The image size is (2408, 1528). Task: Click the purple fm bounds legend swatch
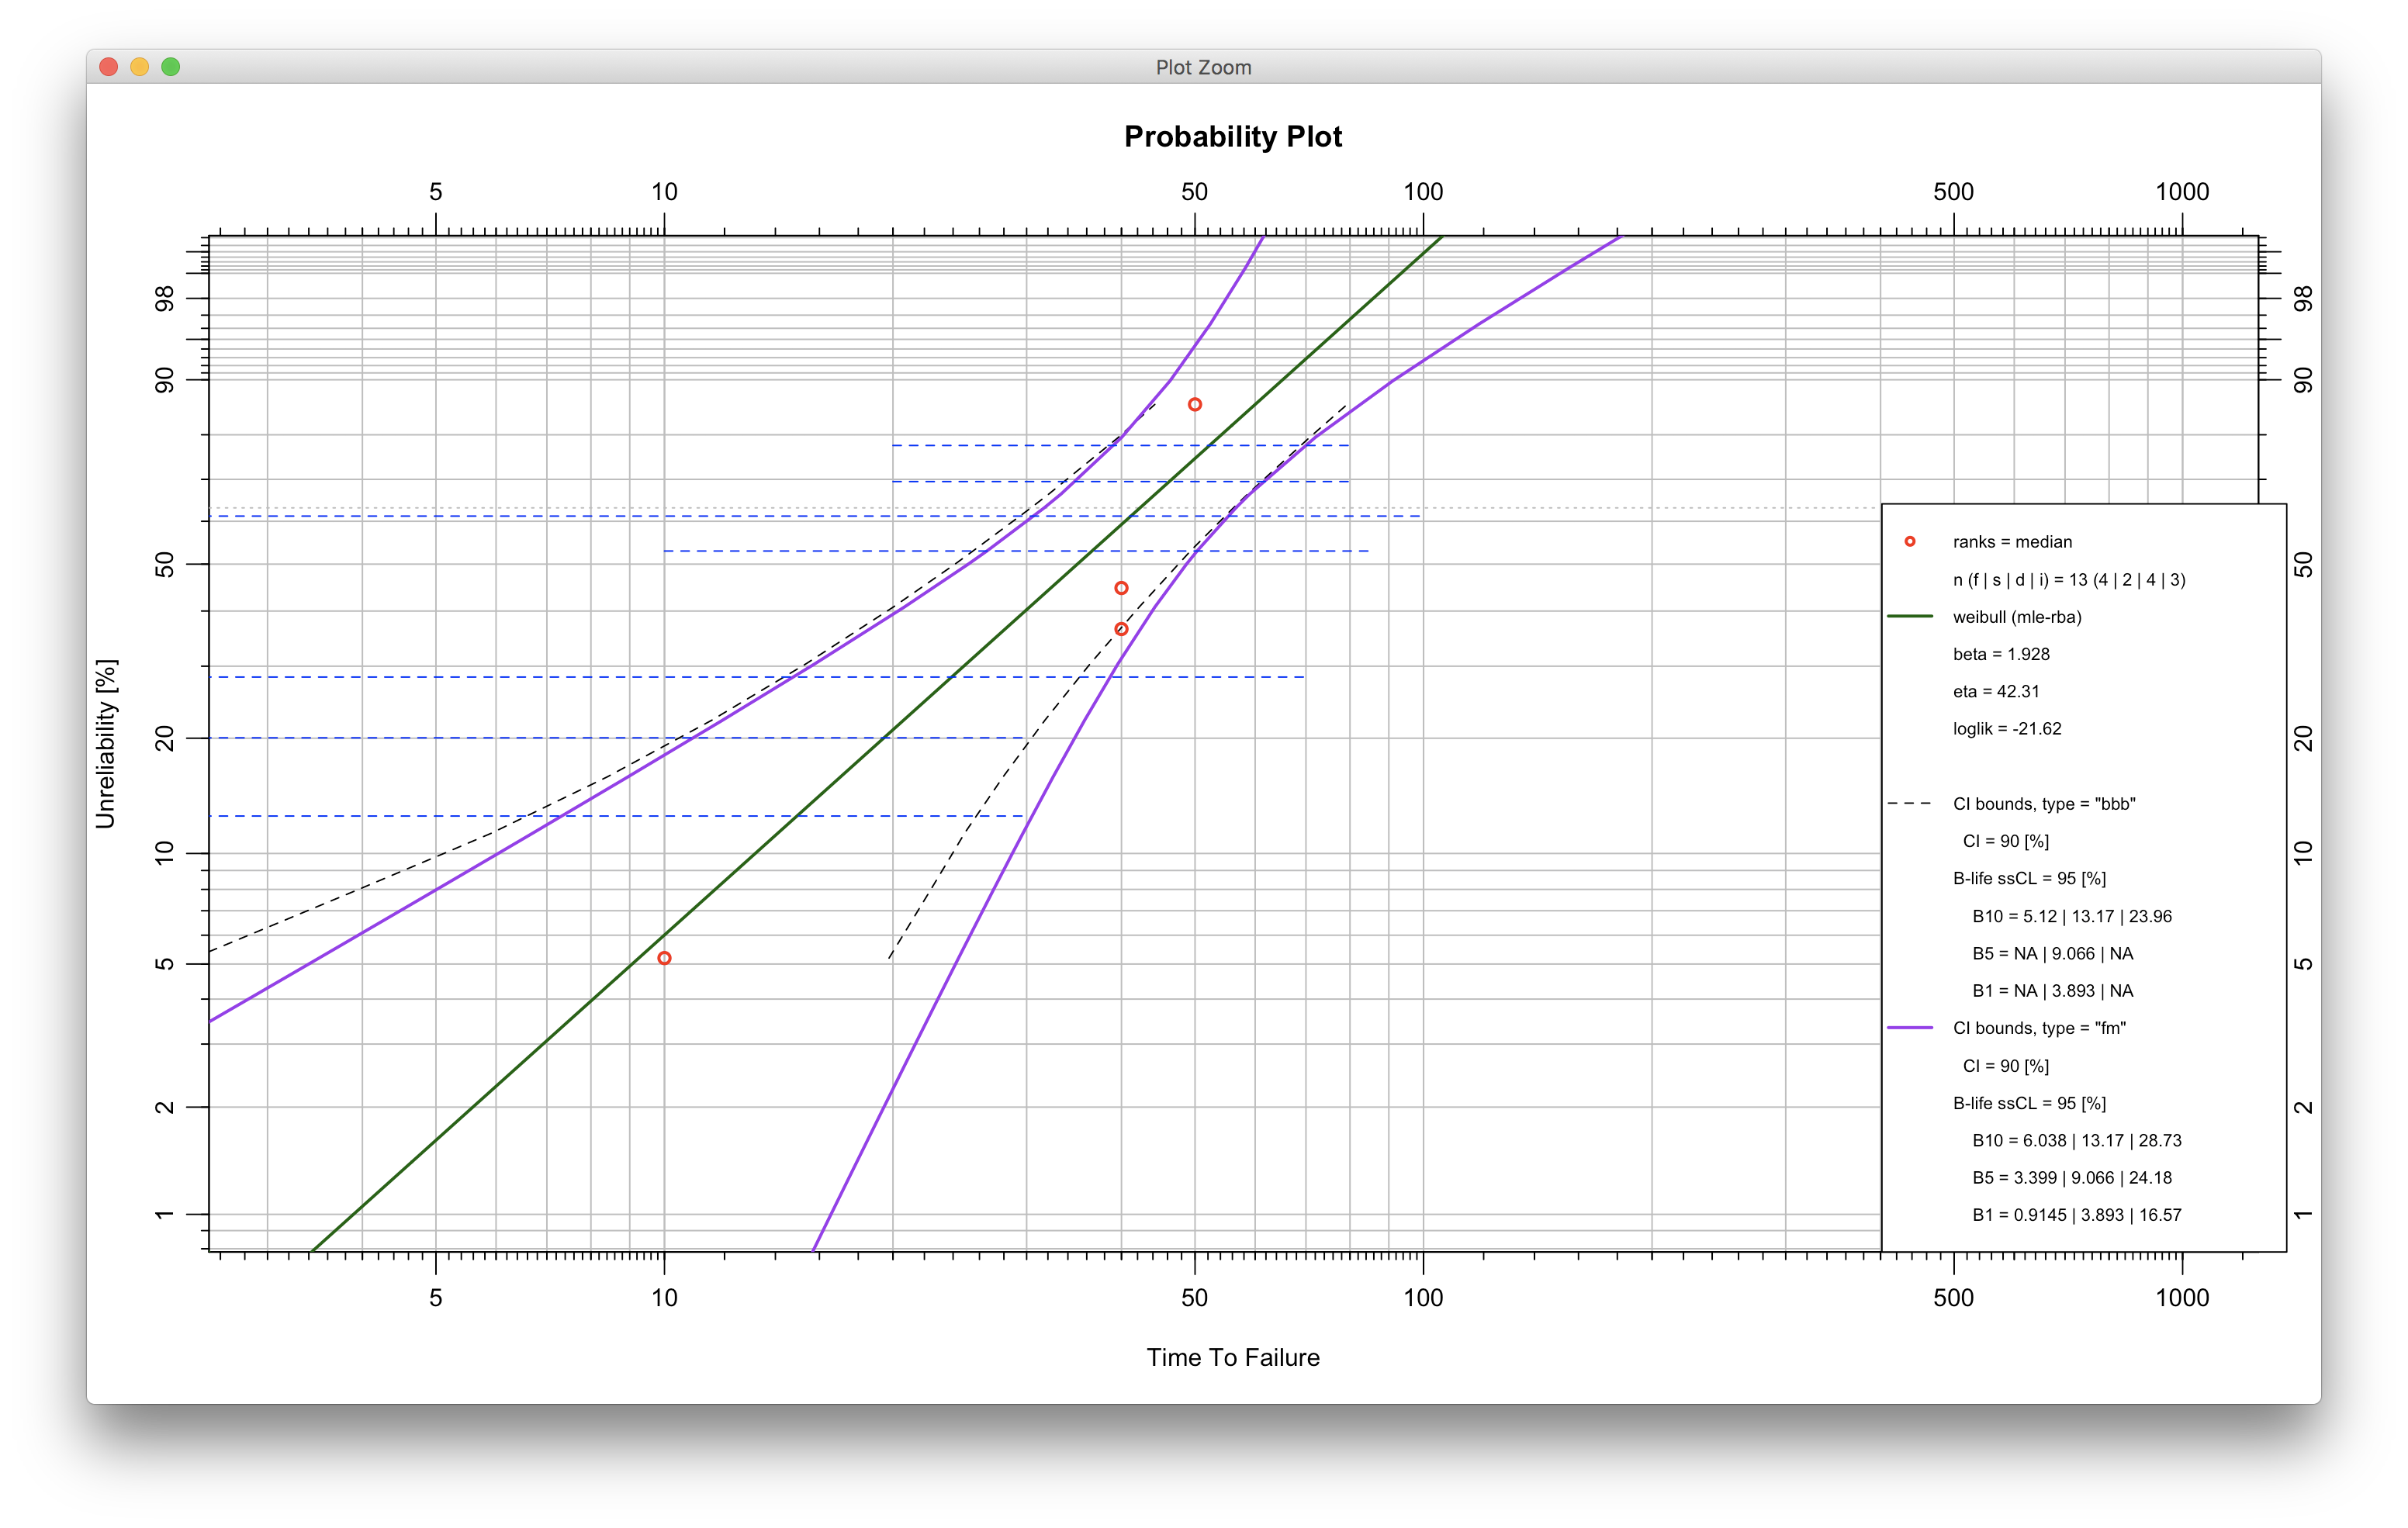tap(1910, 1028)
